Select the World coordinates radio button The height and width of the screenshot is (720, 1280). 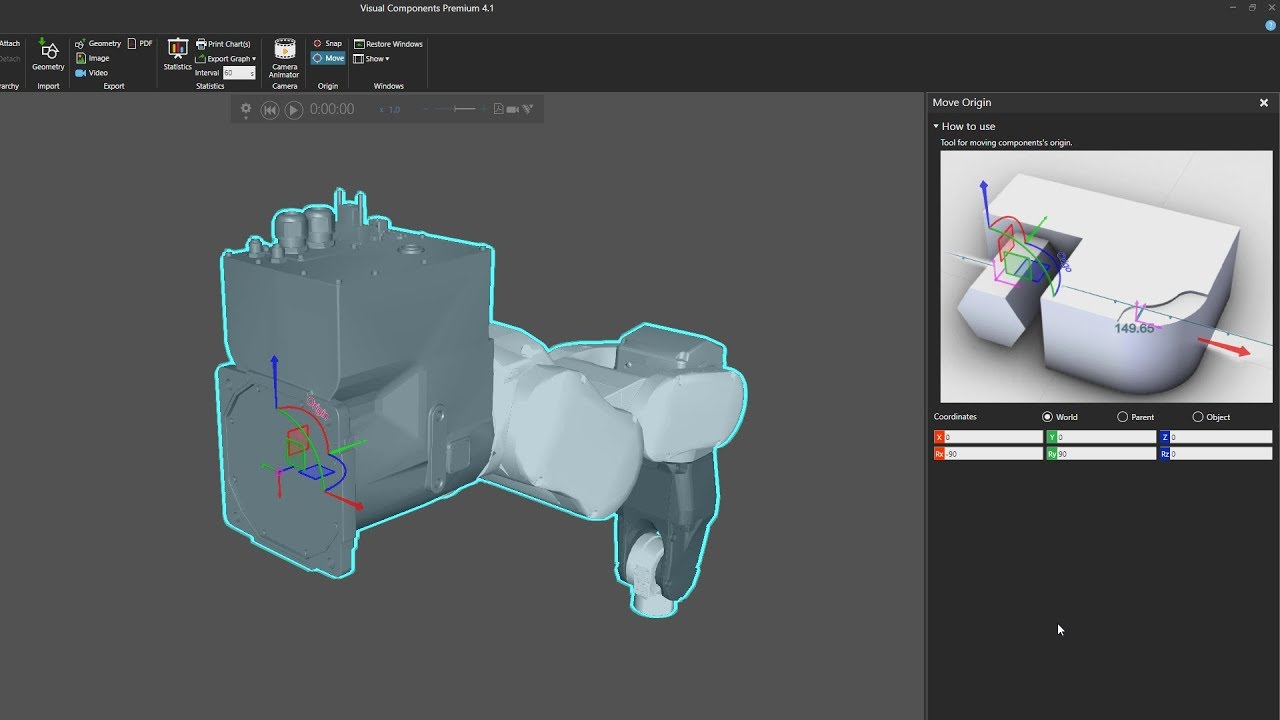(1049, 417)
